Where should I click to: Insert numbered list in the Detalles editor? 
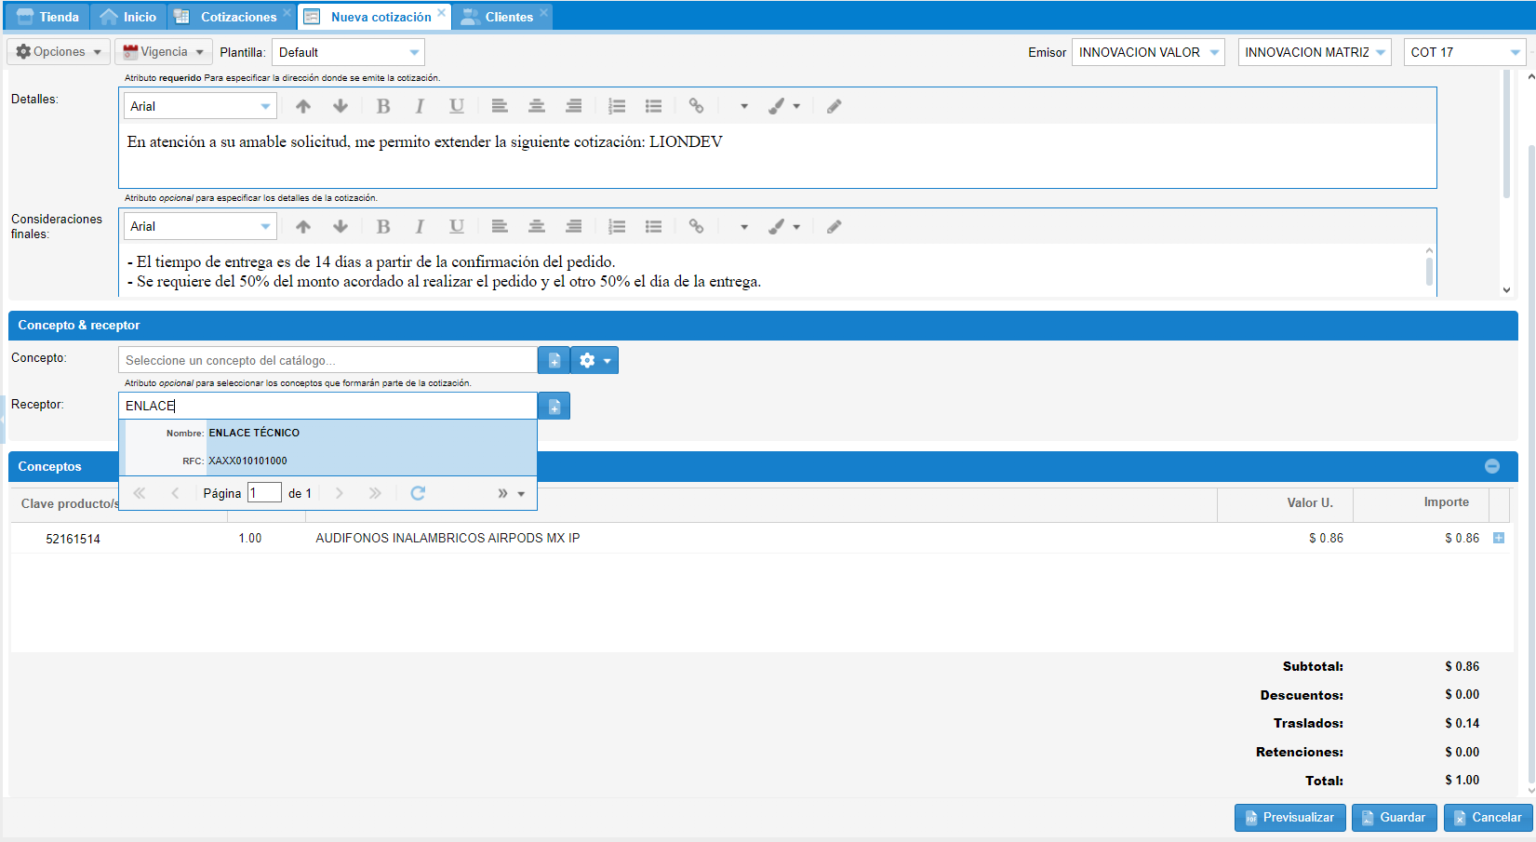pyautogui.click(x=617, y=106)
